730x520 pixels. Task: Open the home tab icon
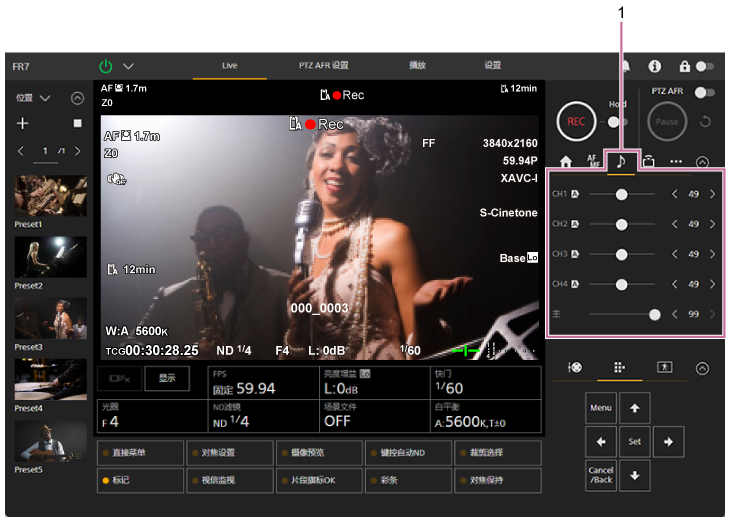[x=565, y=161]
